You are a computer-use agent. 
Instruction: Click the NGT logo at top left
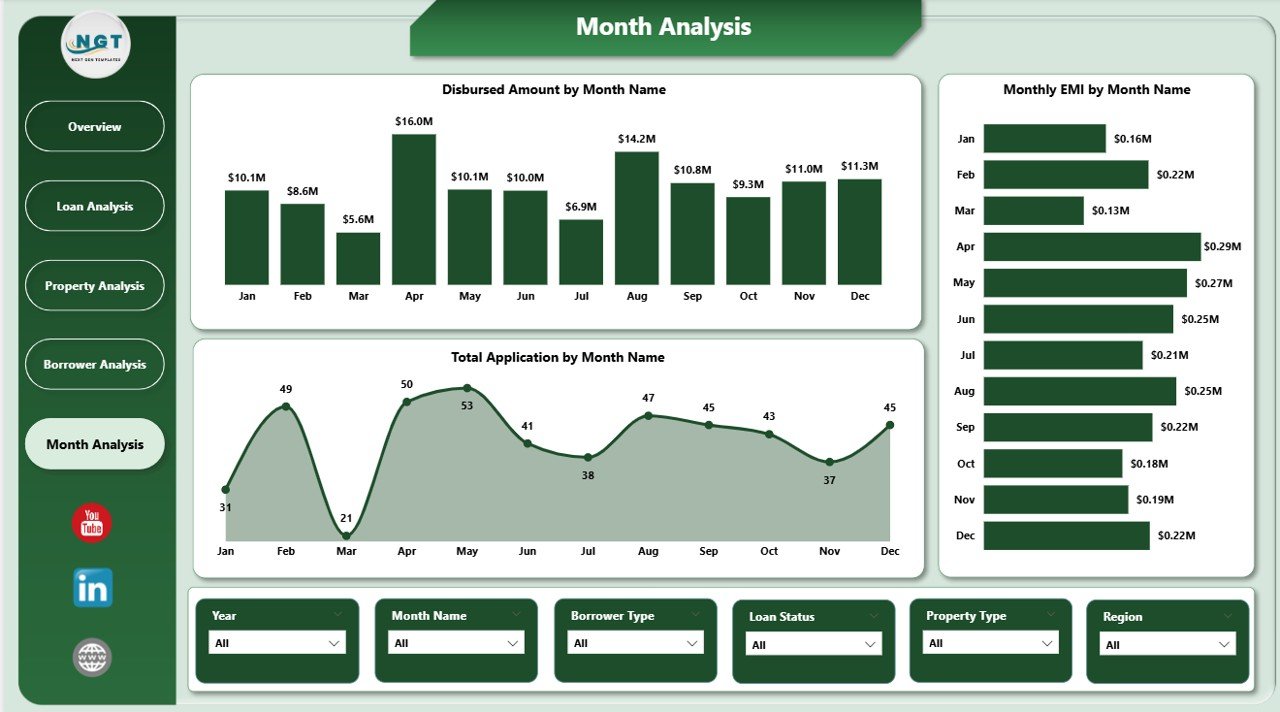click(95, 44)
